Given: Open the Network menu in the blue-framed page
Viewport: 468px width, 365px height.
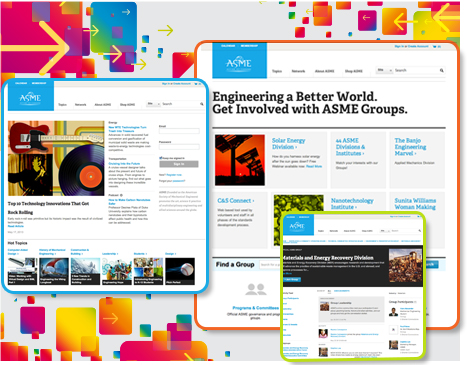Looking at the screenshot, I should [x=80, y=105].
